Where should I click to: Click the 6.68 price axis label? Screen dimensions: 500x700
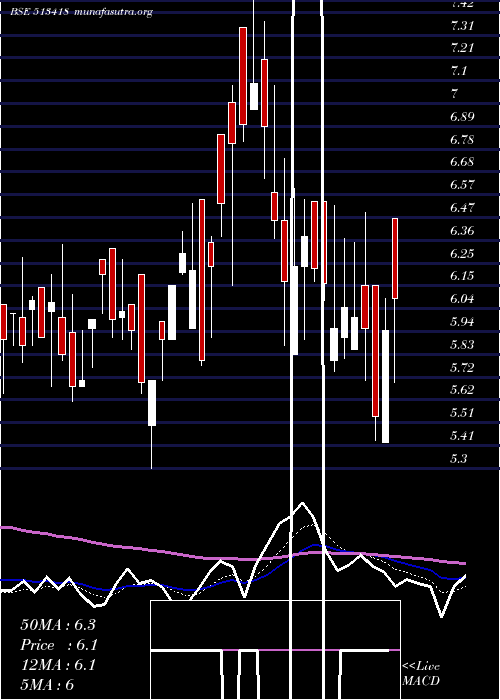click(462, 162)
